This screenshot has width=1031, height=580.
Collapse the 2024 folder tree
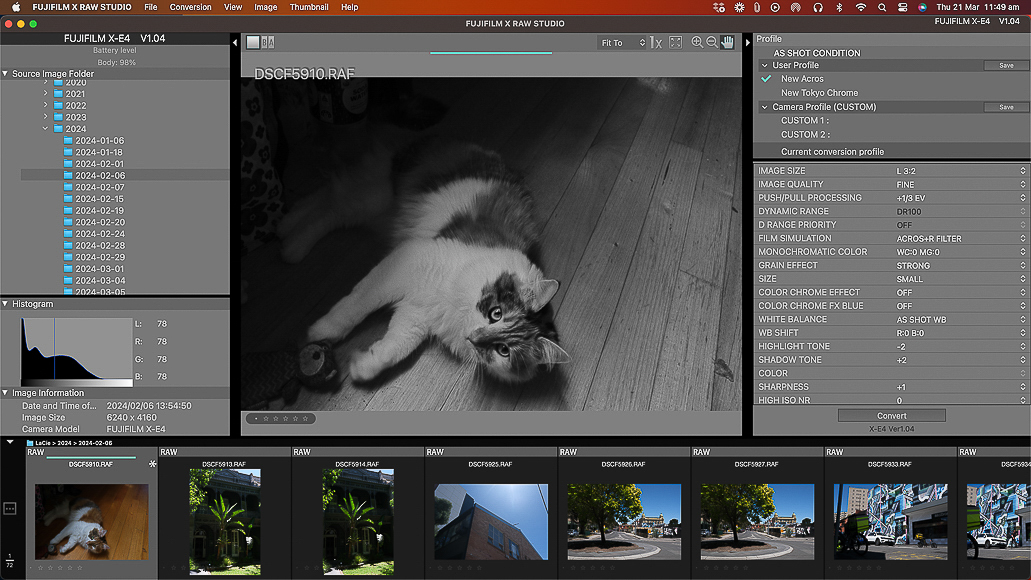(45, 129)
